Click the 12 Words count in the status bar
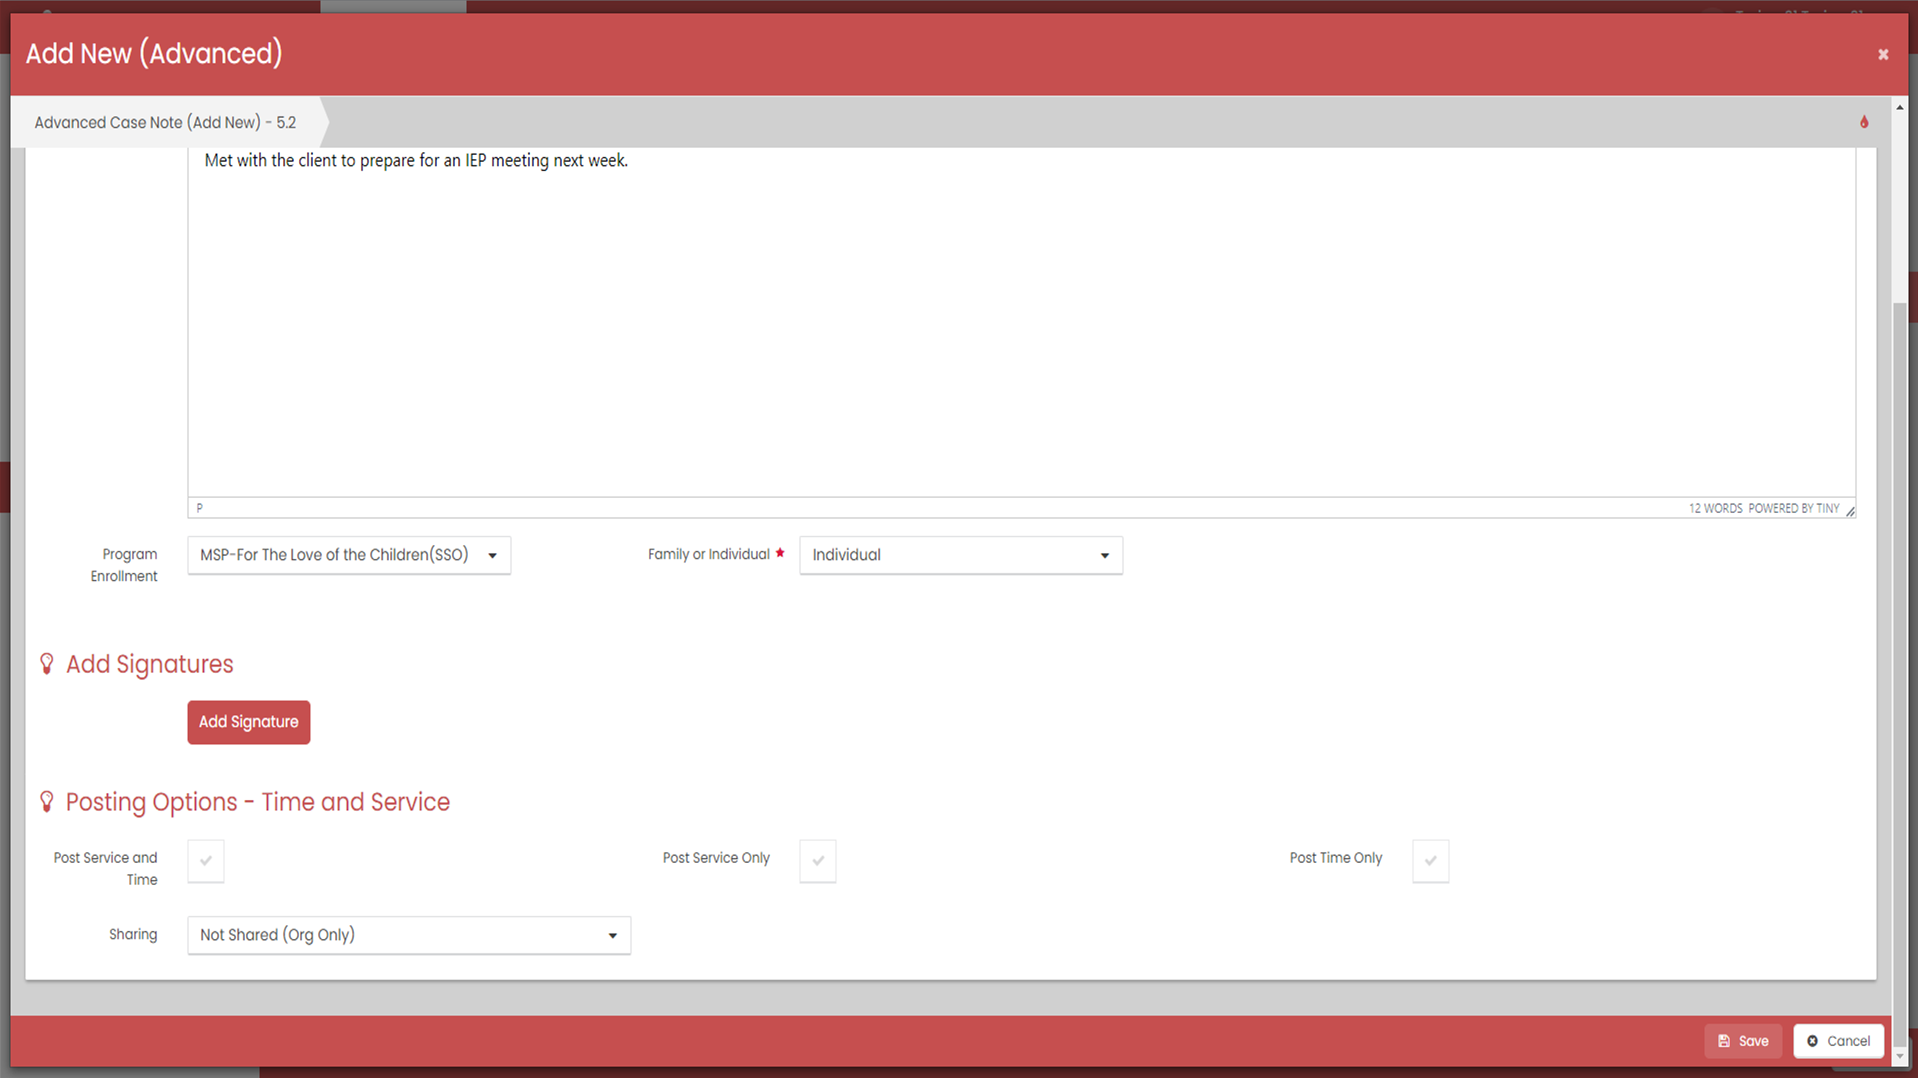The image size is (1918, 1078). pos(1715,508)
